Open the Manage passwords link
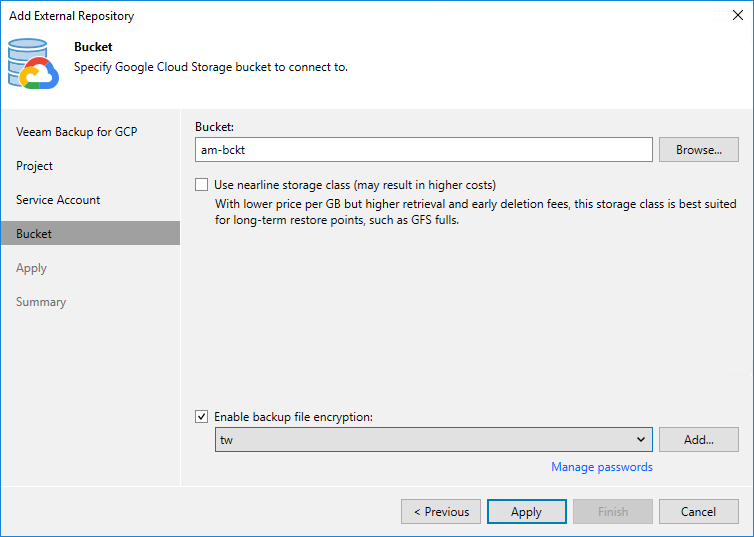This screenshot has width=754, height=537. coord(601,467)
